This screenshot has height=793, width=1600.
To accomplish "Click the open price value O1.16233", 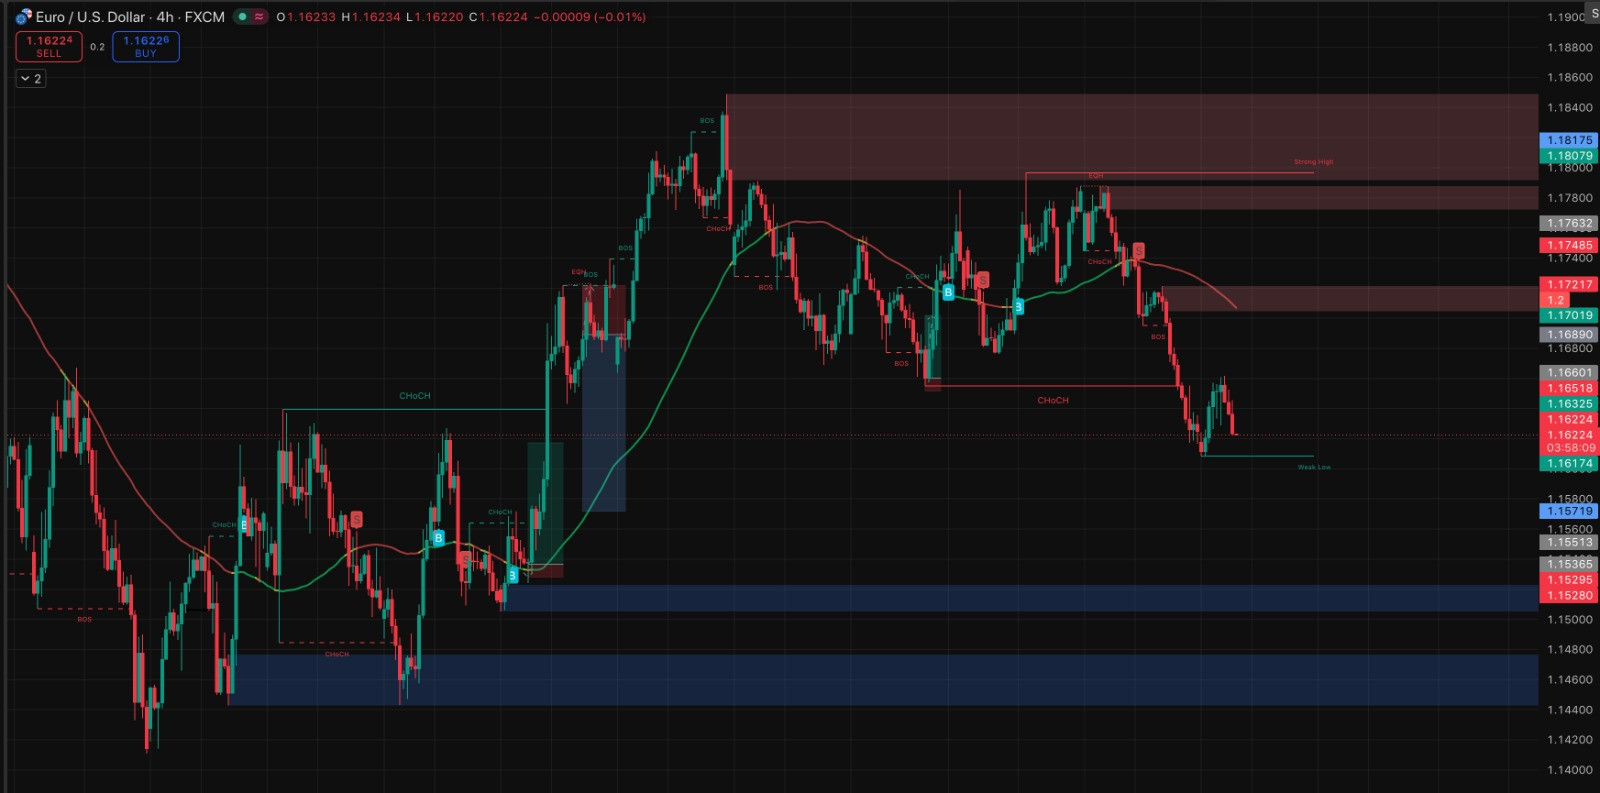I will [306, 17].
